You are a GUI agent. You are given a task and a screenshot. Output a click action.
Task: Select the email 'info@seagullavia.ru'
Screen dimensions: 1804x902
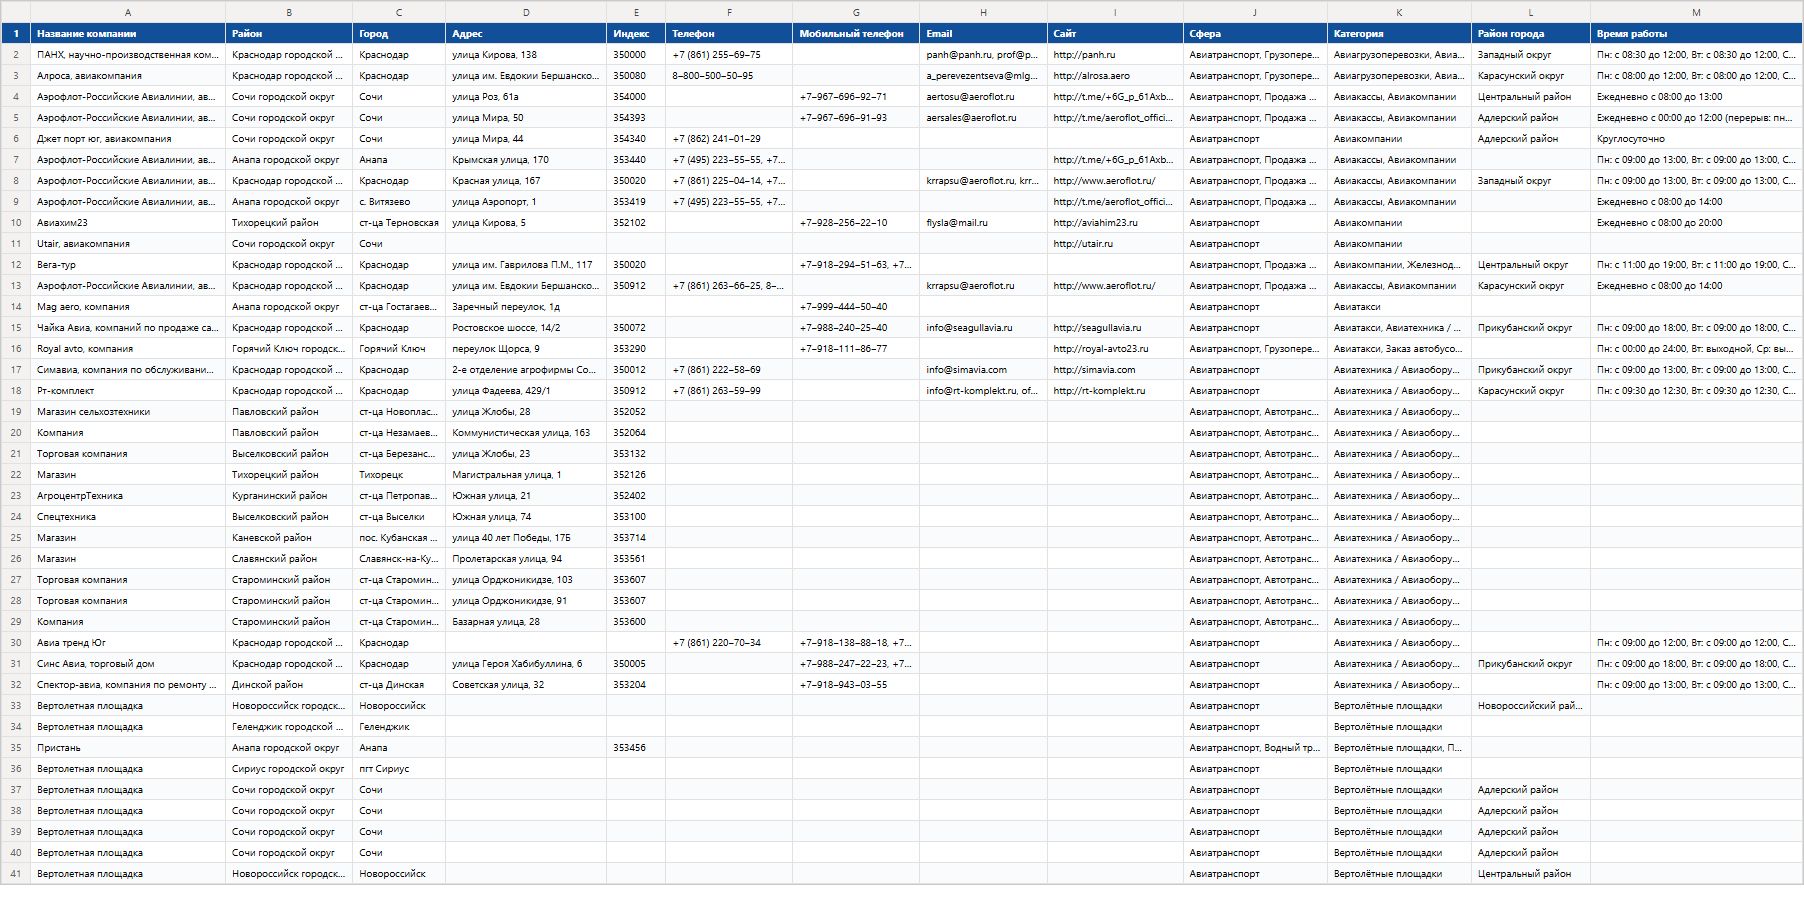(x=983, y=327)
